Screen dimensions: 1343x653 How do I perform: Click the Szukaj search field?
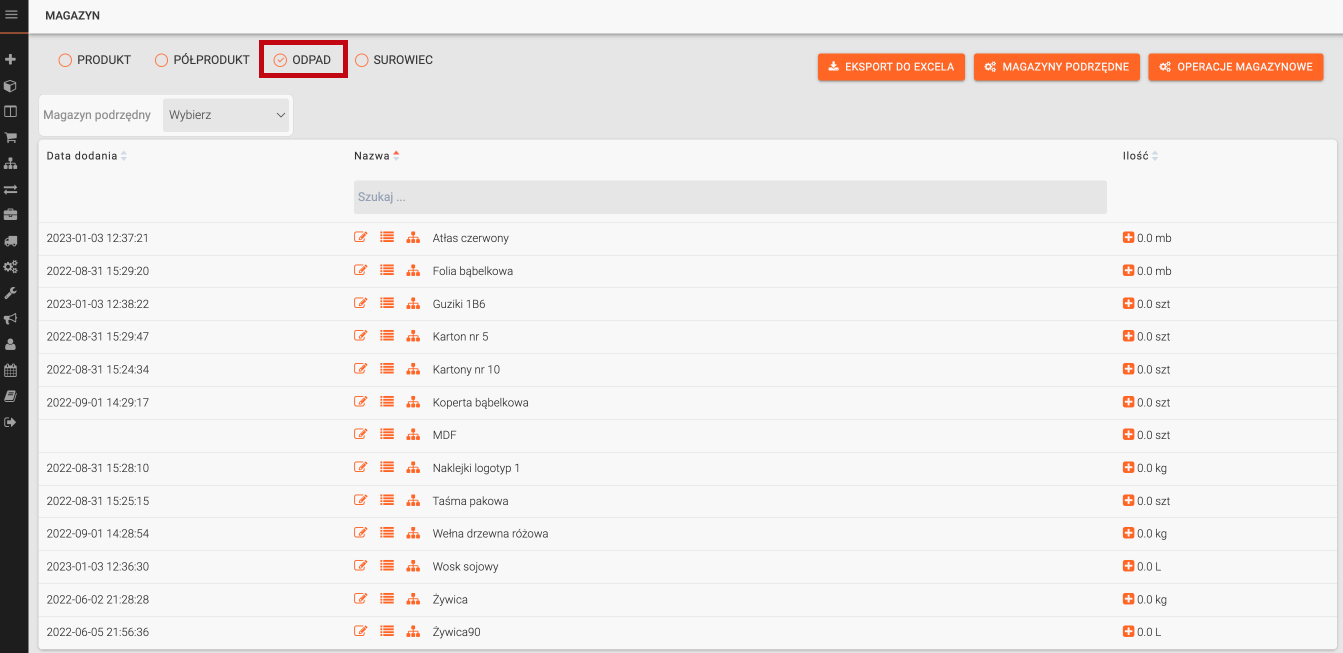tap(729, 197)
